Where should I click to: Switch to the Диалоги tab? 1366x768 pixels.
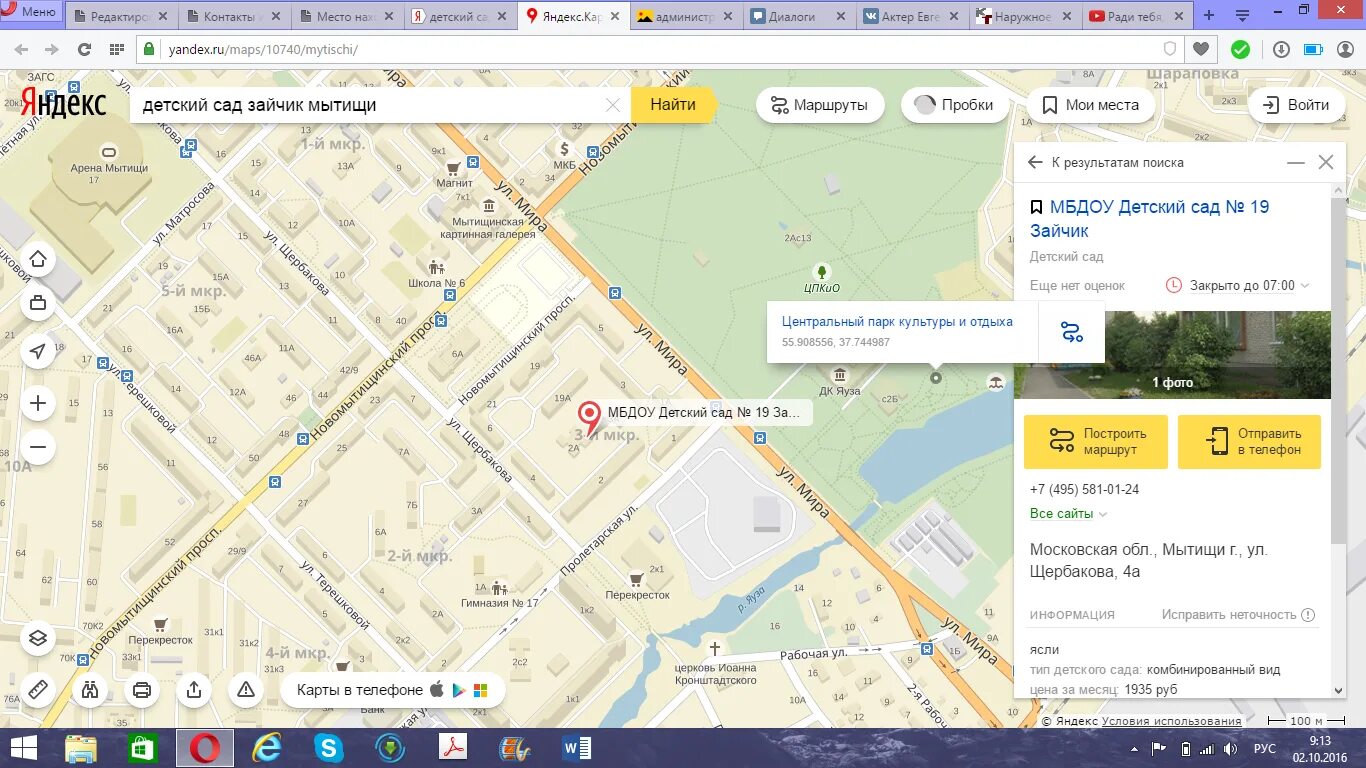799,16
